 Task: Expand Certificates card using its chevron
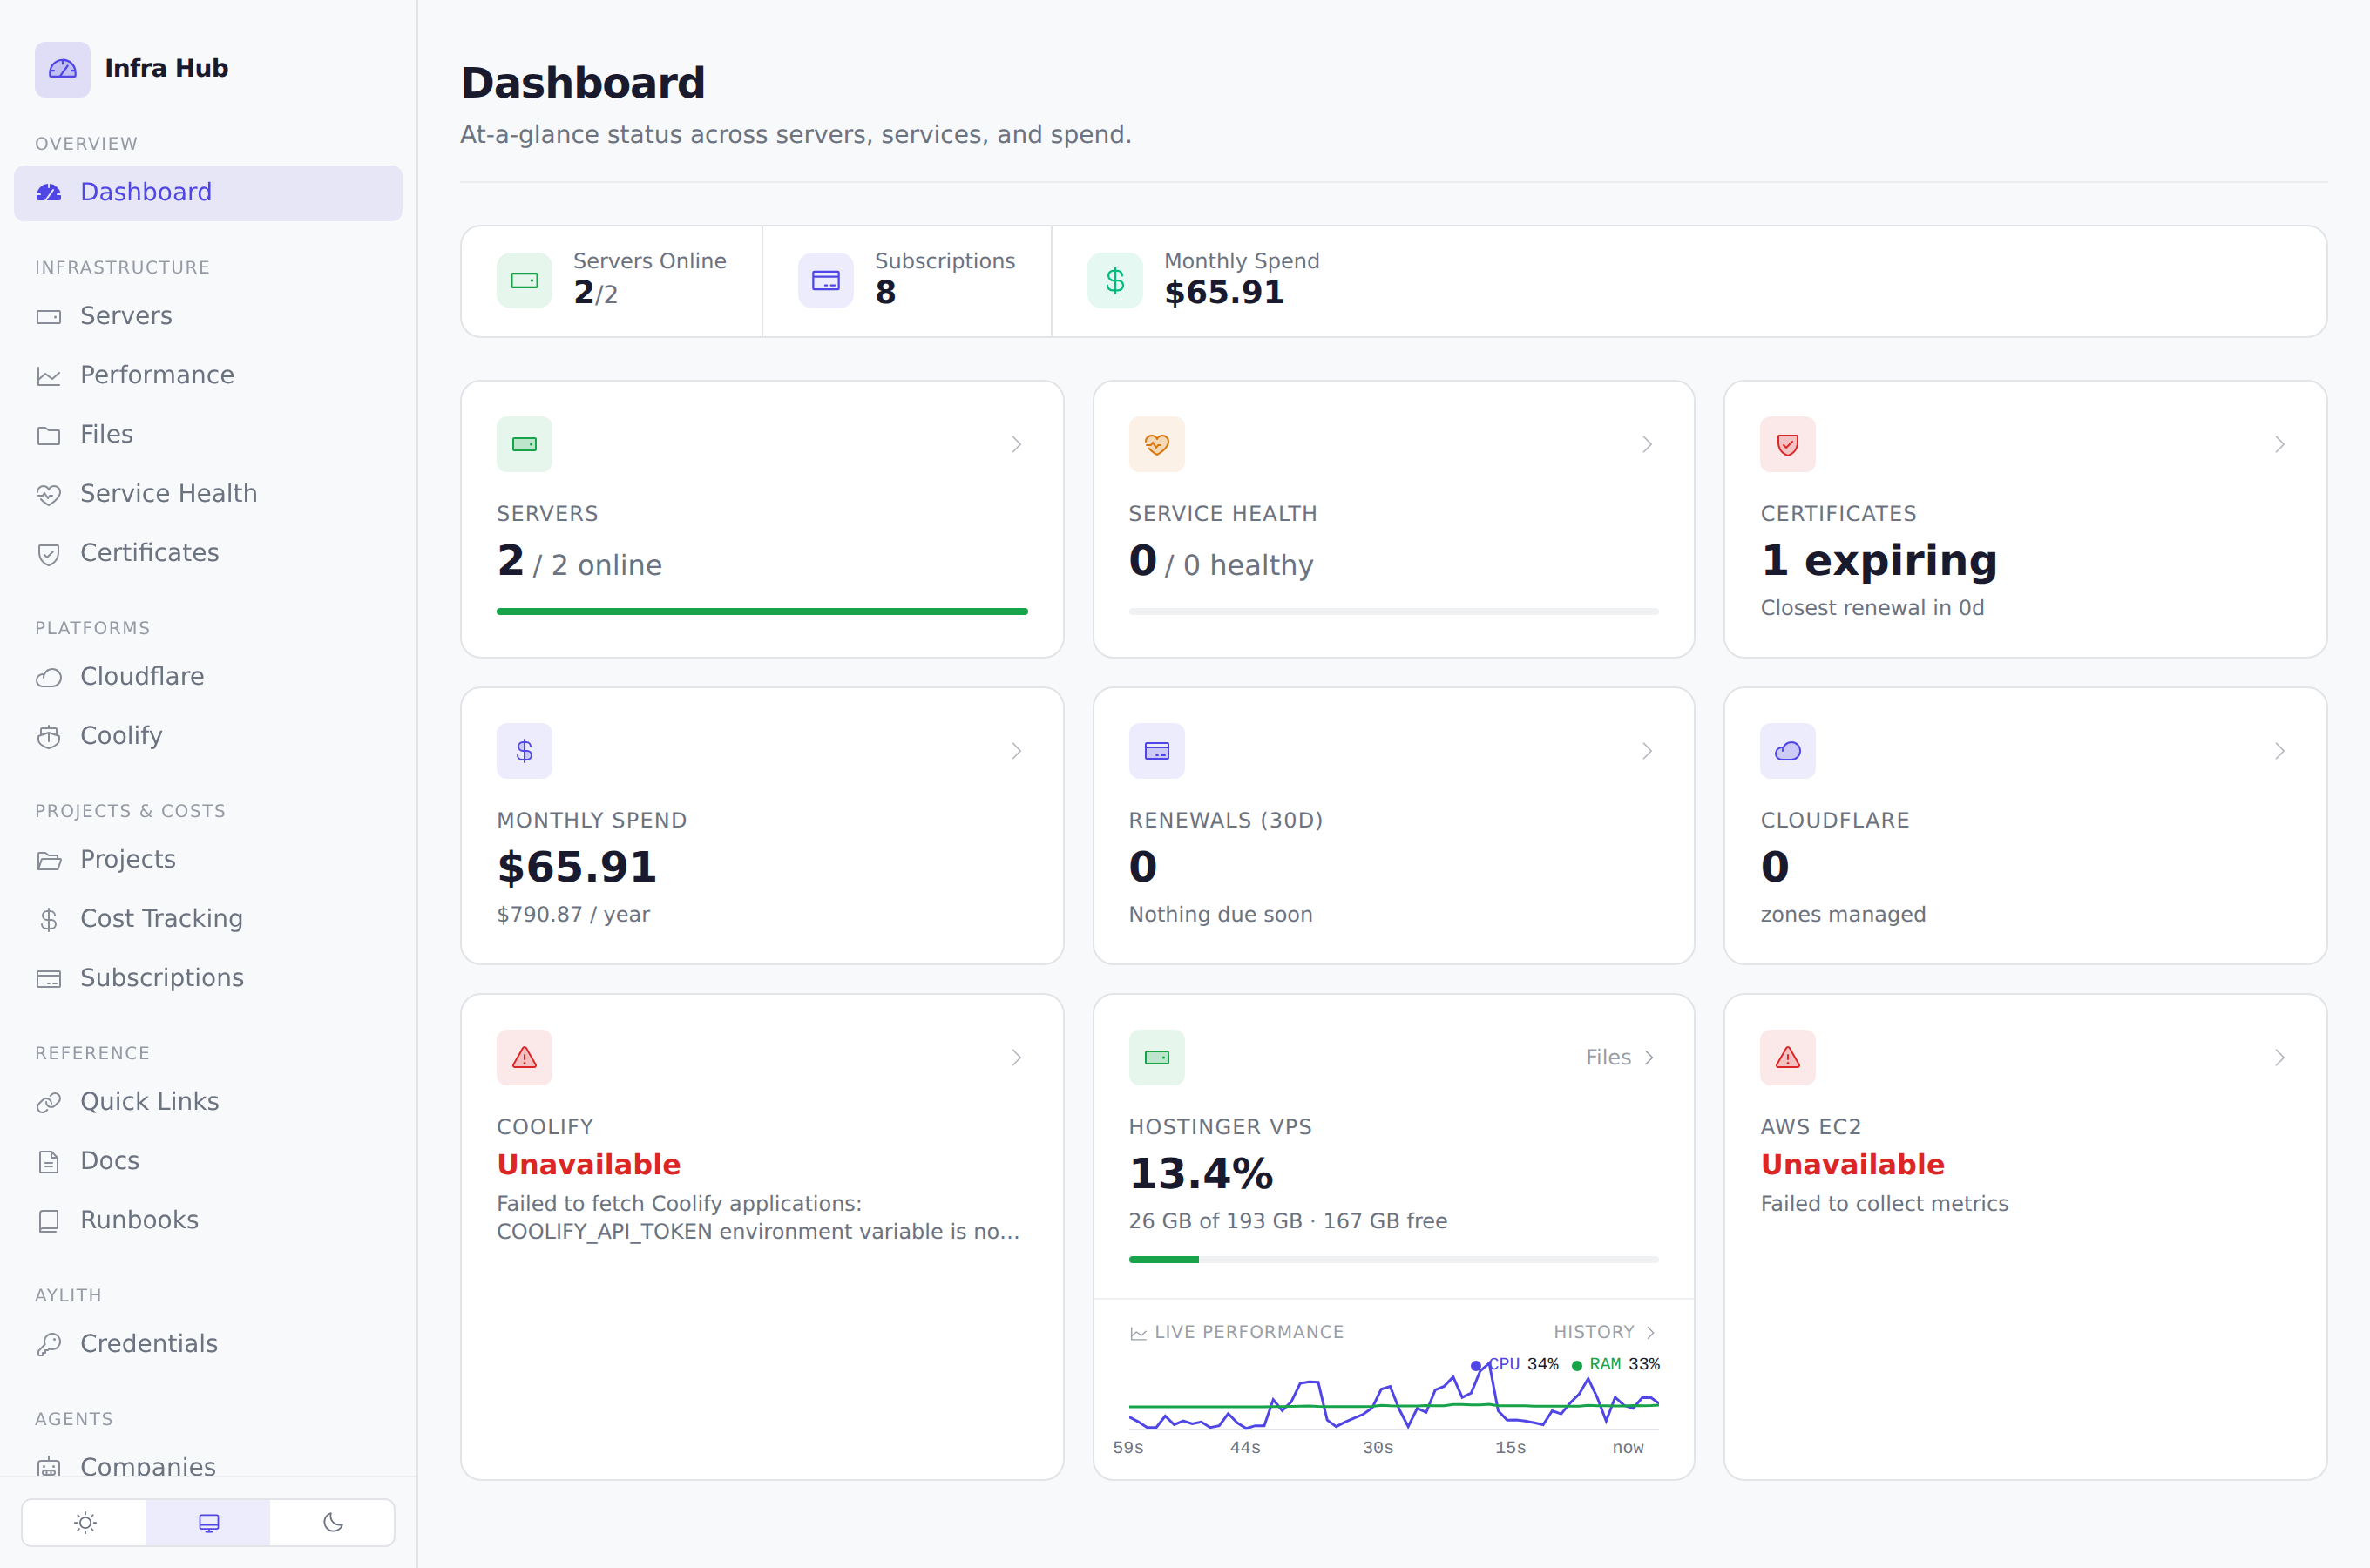[2279, 445]
